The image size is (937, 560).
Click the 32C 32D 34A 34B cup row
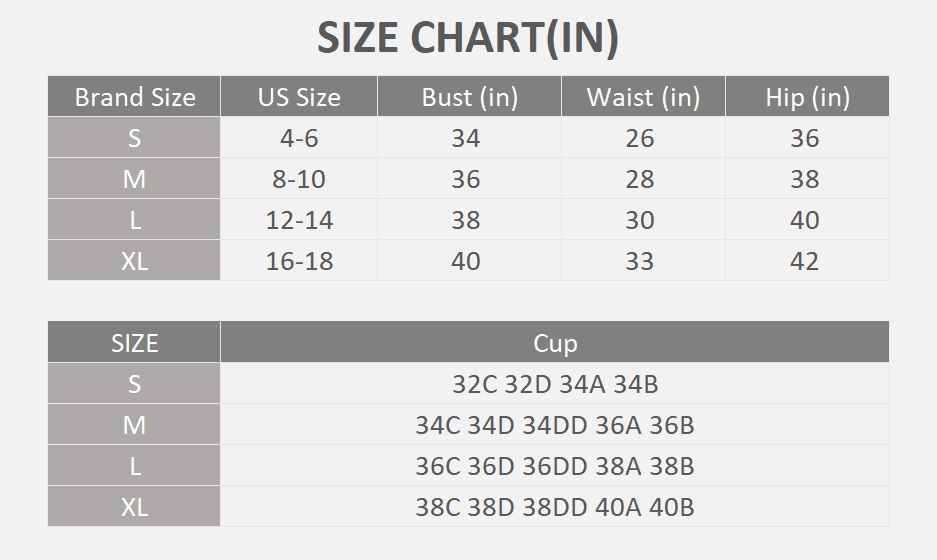(555, 384)
